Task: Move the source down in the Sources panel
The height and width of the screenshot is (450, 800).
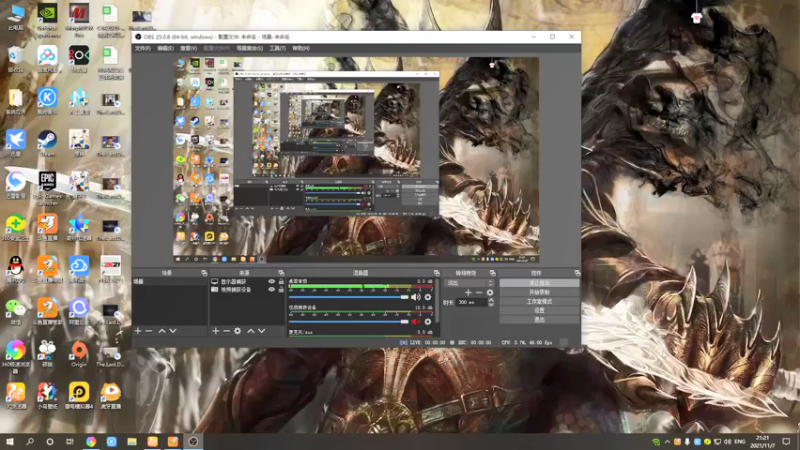Action: pyautogui.click(x=262, y=331)
